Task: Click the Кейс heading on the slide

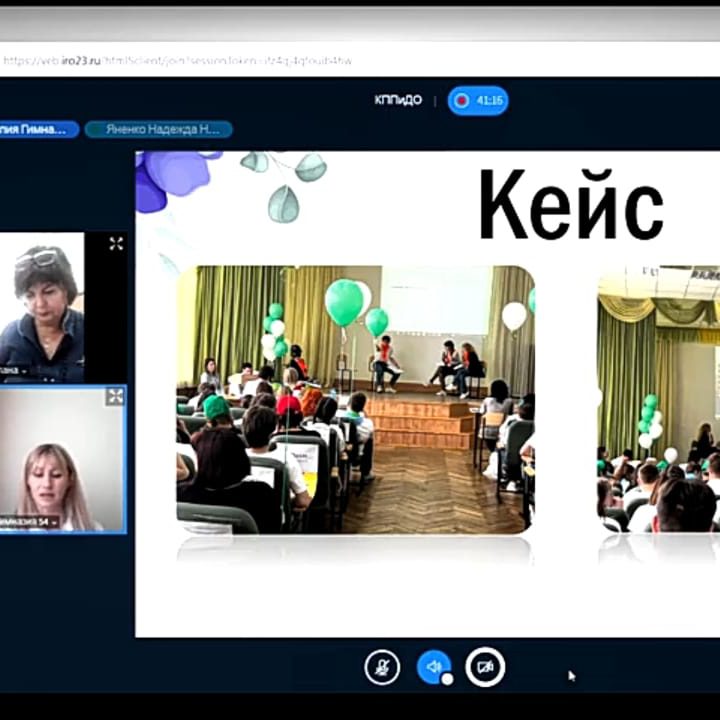Action: pyautogui.click(x=570, y=205)
